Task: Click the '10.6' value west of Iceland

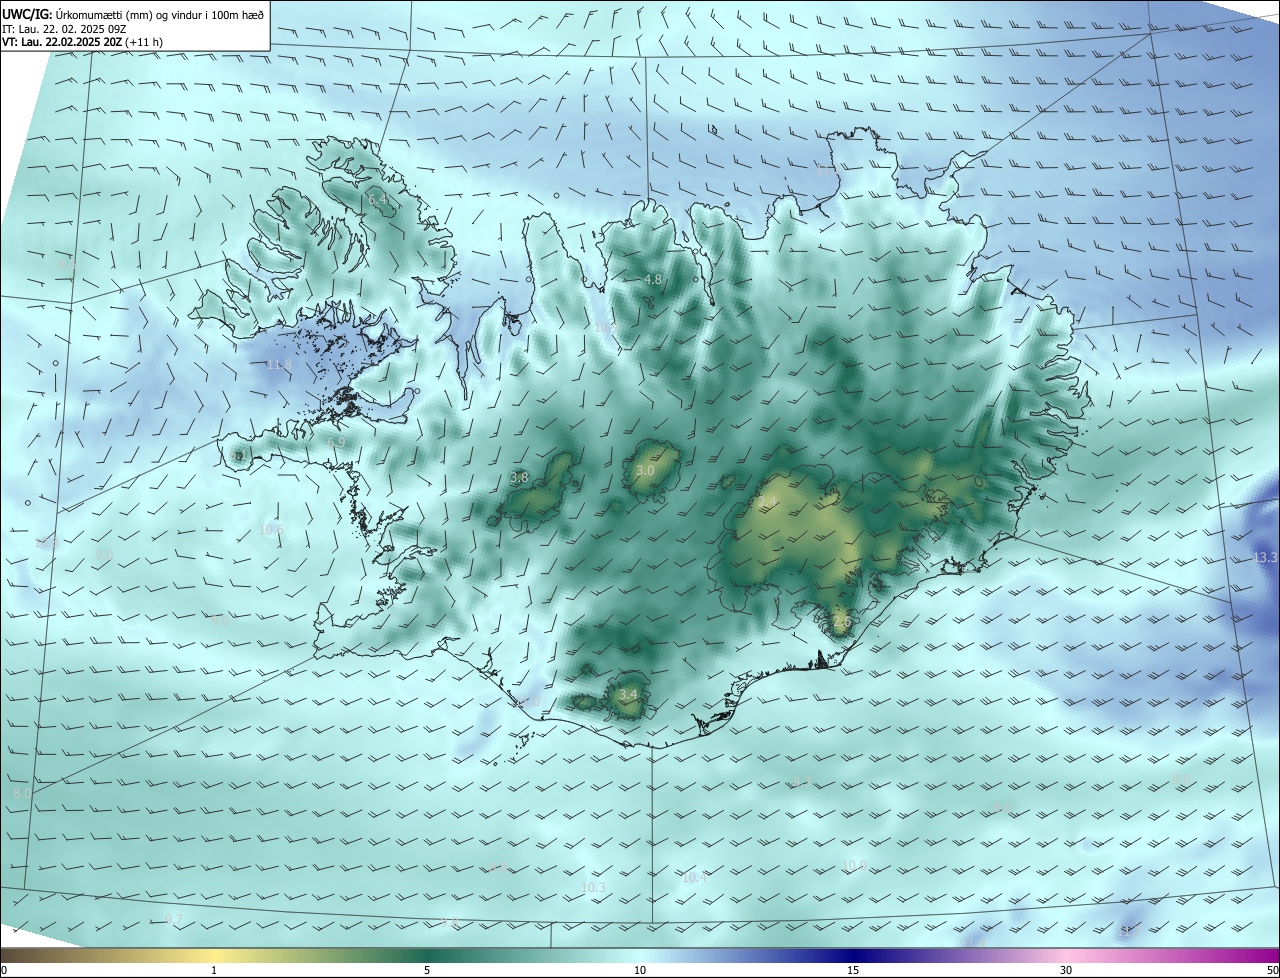Action: point(272,529)
